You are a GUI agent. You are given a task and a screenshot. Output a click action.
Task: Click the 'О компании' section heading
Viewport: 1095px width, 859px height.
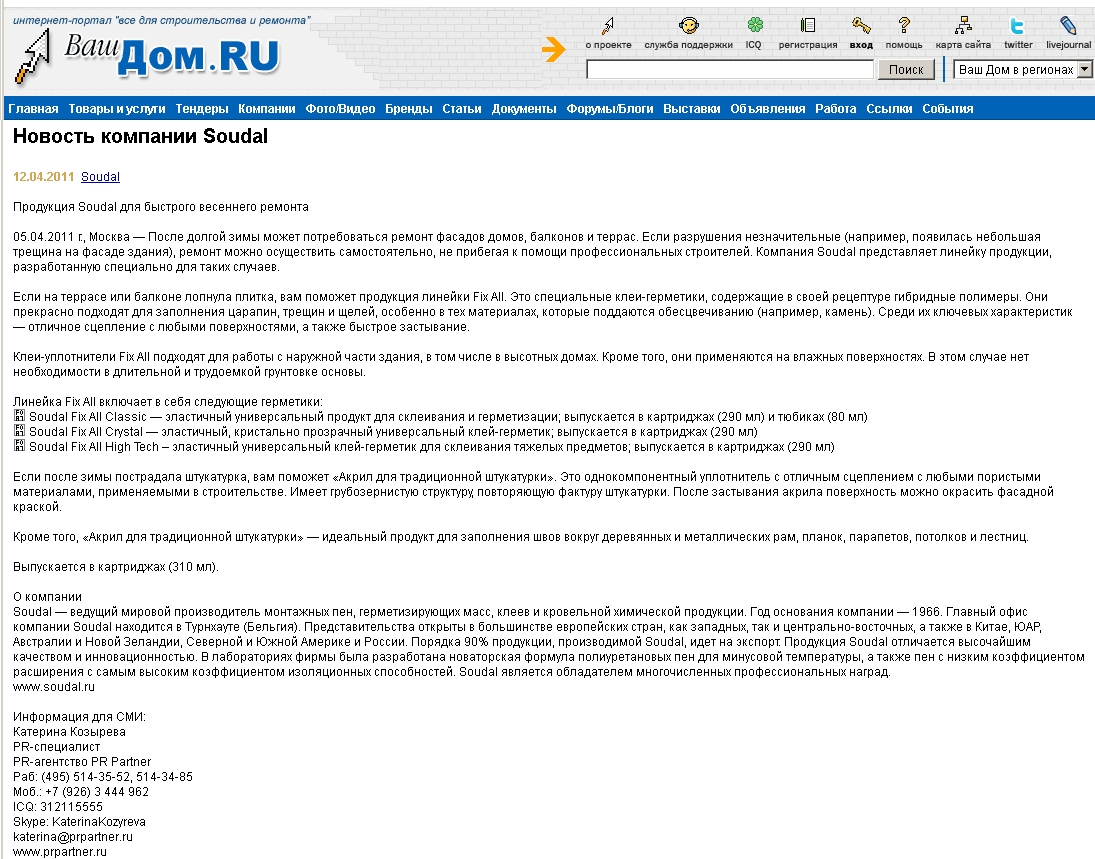(47, 597)
